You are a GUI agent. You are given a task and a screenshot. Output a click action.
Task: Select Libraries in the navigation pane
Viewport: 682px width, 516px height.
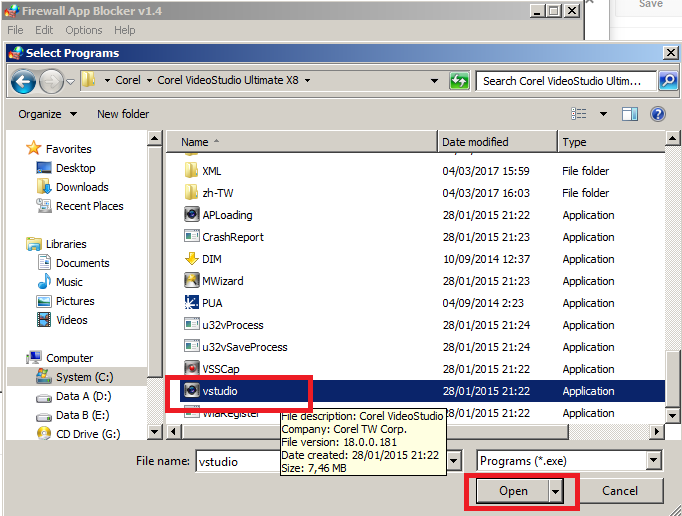(57, 244)
